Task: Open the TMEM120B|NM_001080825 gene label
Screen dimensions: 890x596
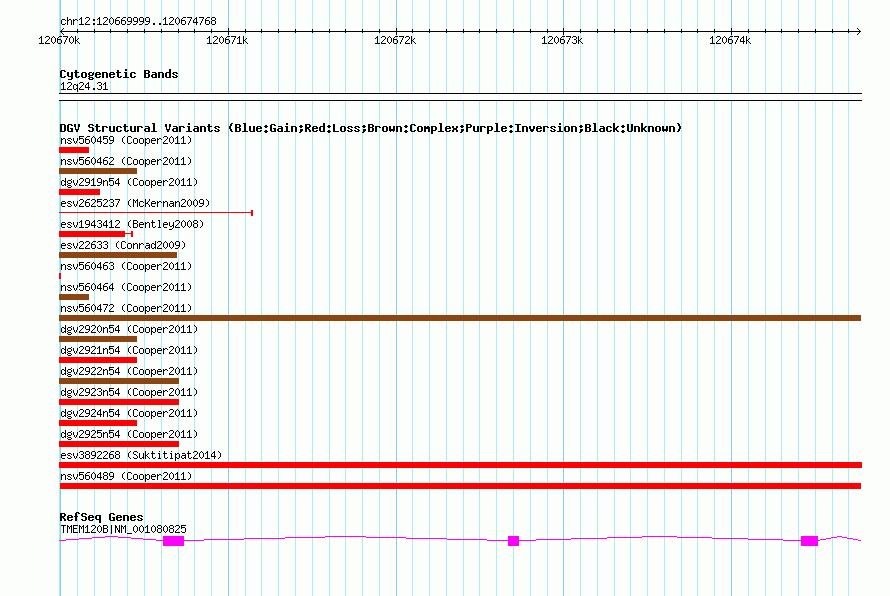Action: pos(123,529)
